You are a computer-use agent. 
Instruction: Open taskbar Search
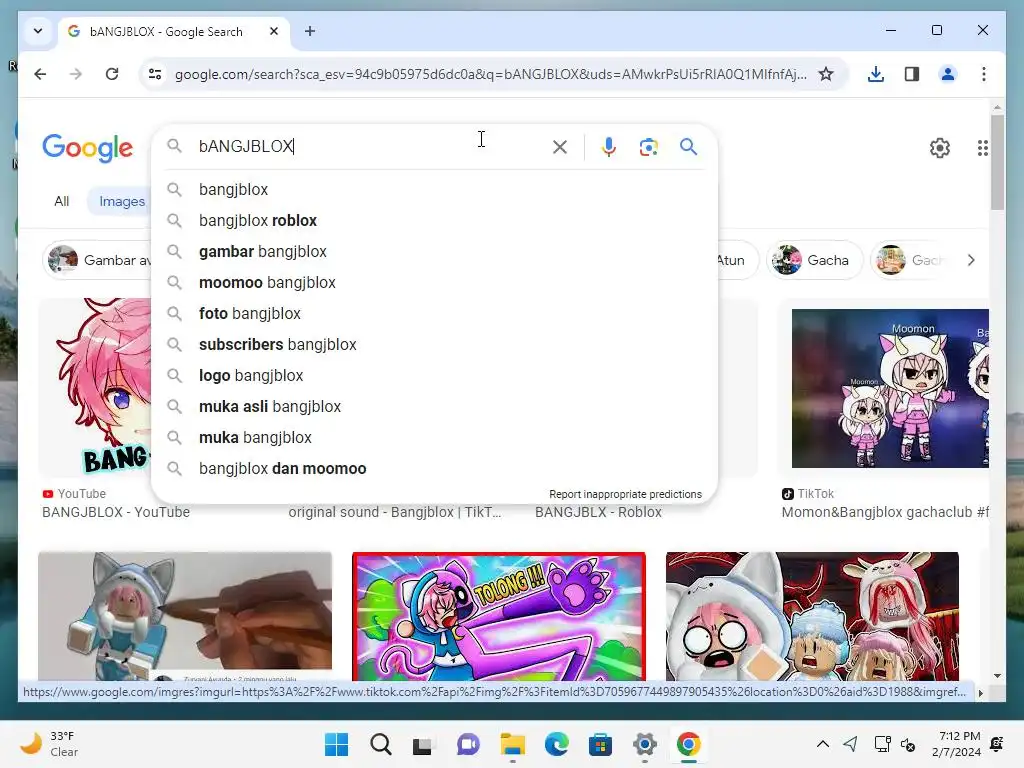[x=381, y=744]
